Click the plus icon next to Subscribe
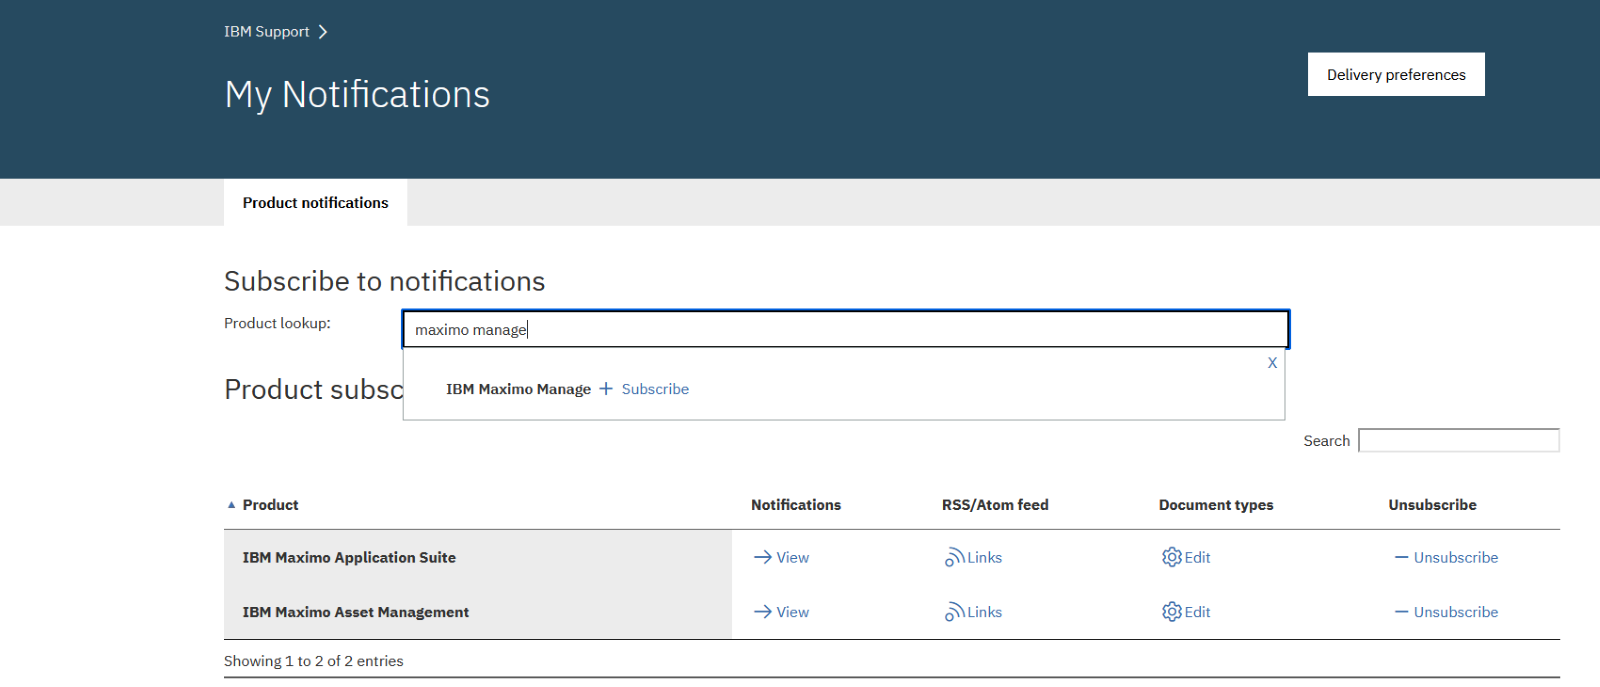Screen dimensions: 1600x687 click(606, 389)
